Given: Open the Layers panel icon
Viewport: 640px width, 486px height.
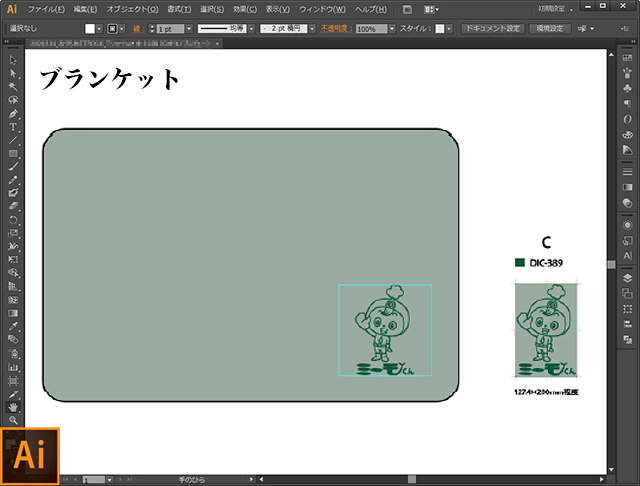Looking at the screenshot, I should coord(627,278).
